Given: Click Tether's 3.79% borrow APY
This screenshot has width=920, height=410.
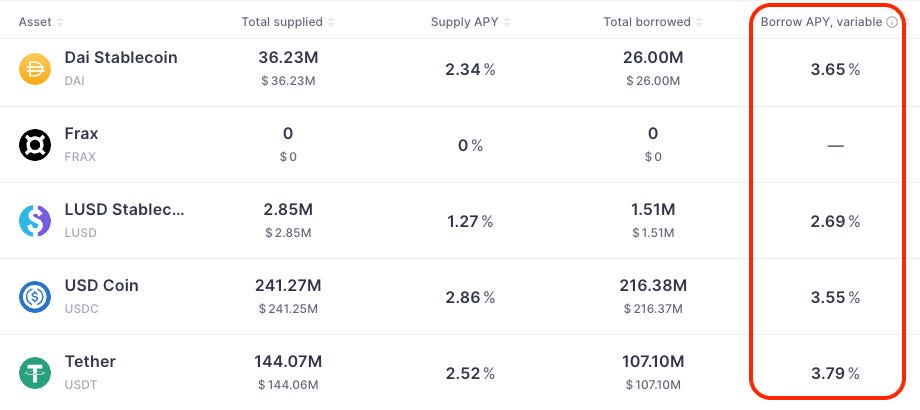Looking at the screenshot, I should [x=835, y=374].
